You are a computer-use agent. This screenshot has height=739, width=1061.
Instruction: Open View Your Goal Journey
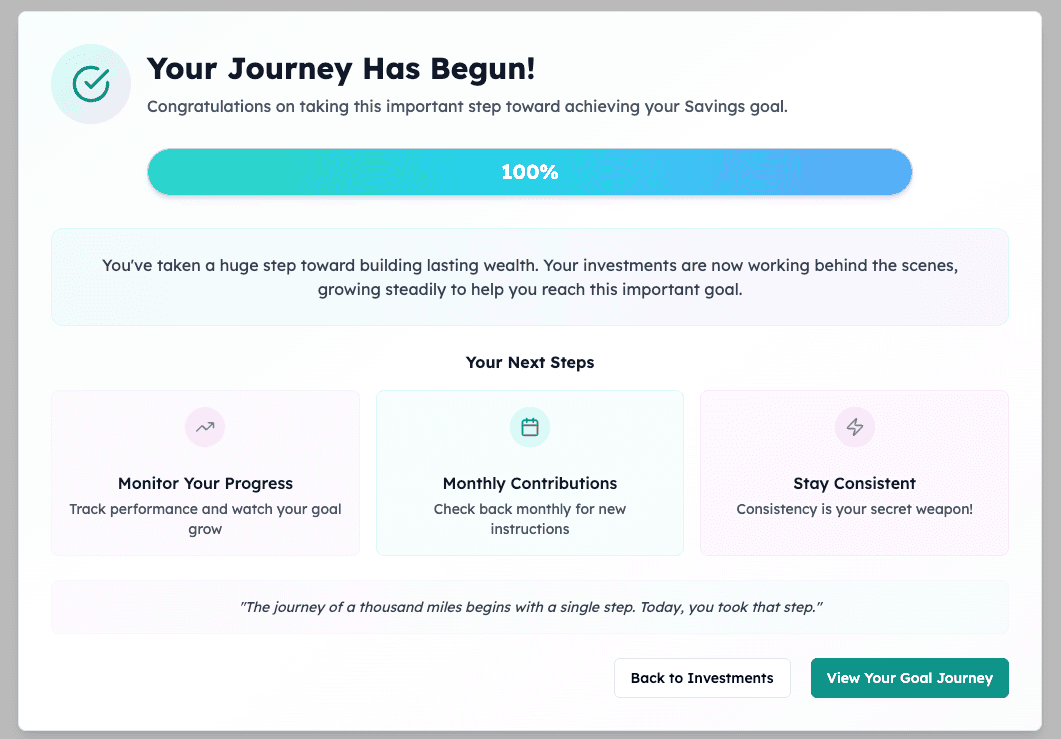[909, 678]
